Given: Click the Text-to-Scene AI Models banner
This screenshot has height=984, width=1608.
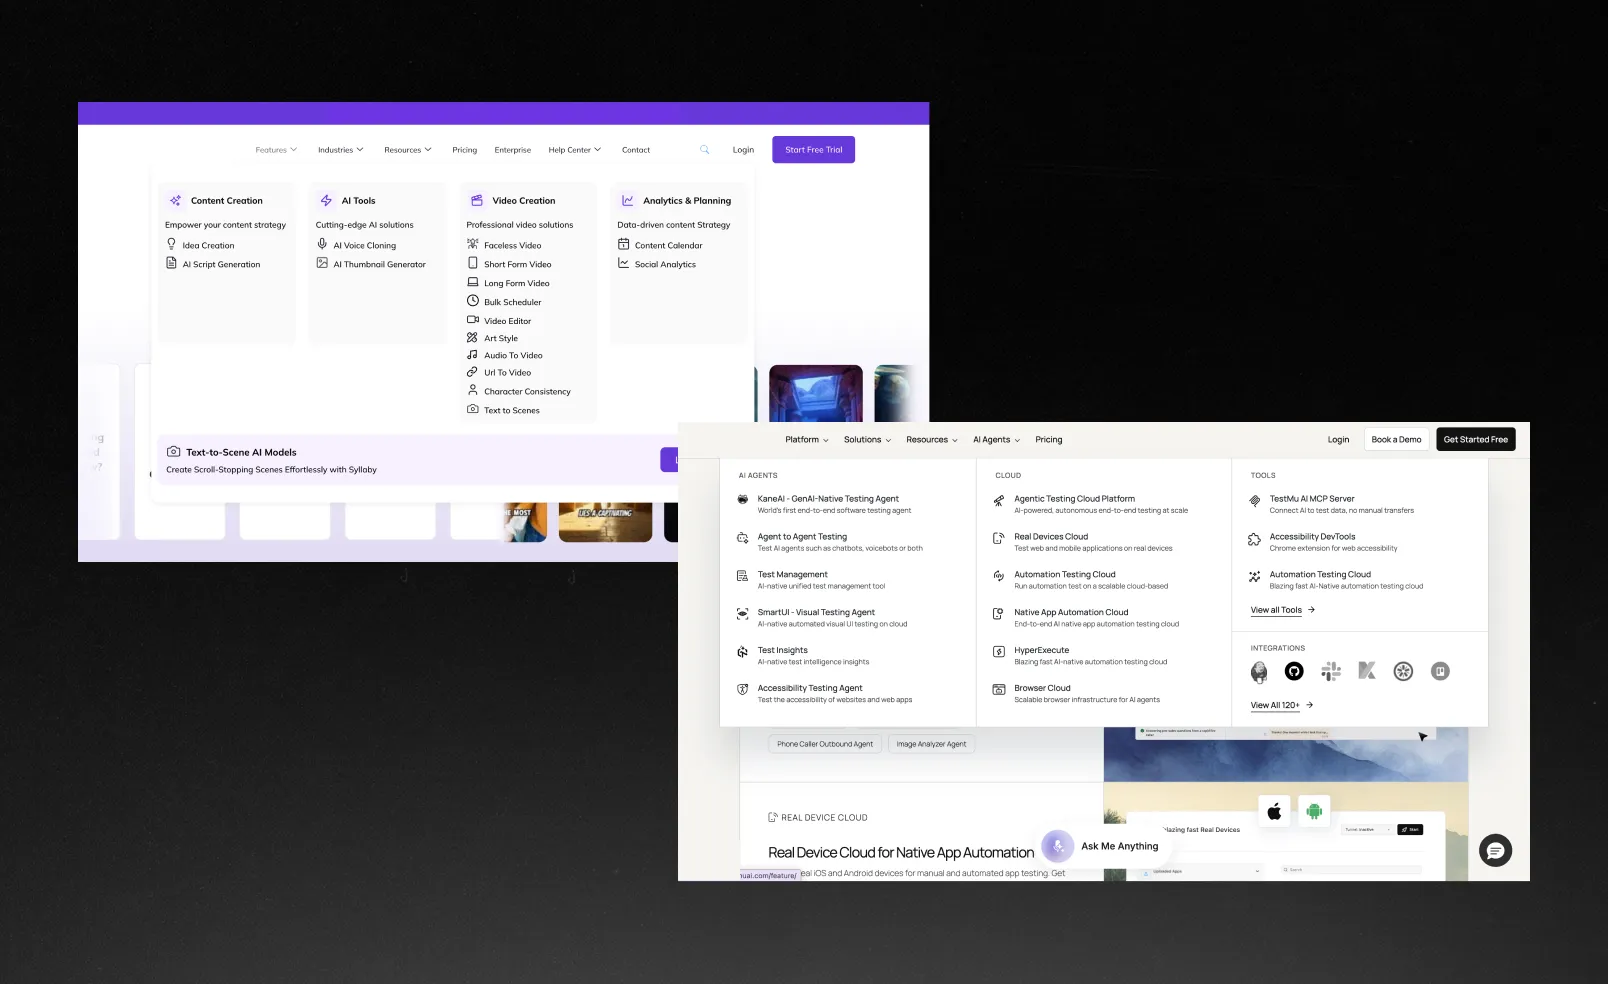Looking at the screenshot, I should coord(418,460).
